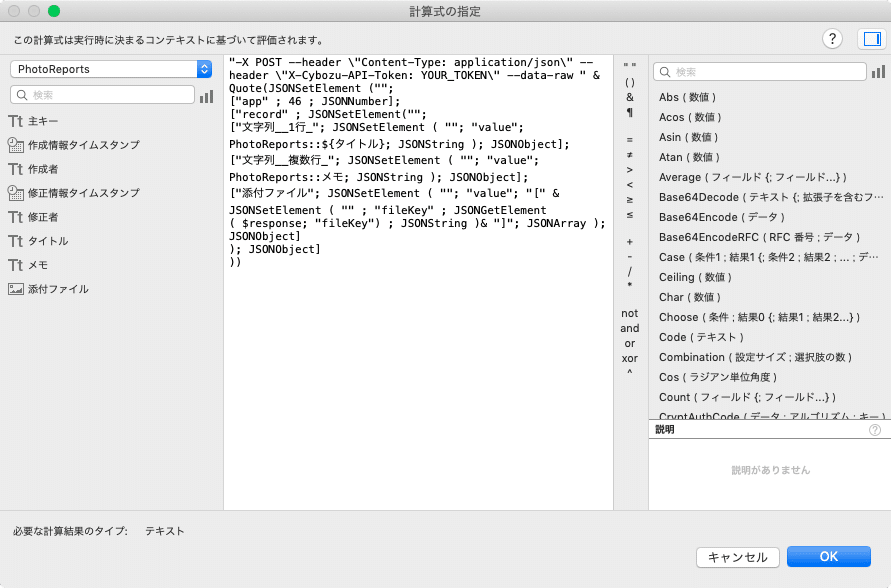Select the Choose function entry

tap(759, 317)
